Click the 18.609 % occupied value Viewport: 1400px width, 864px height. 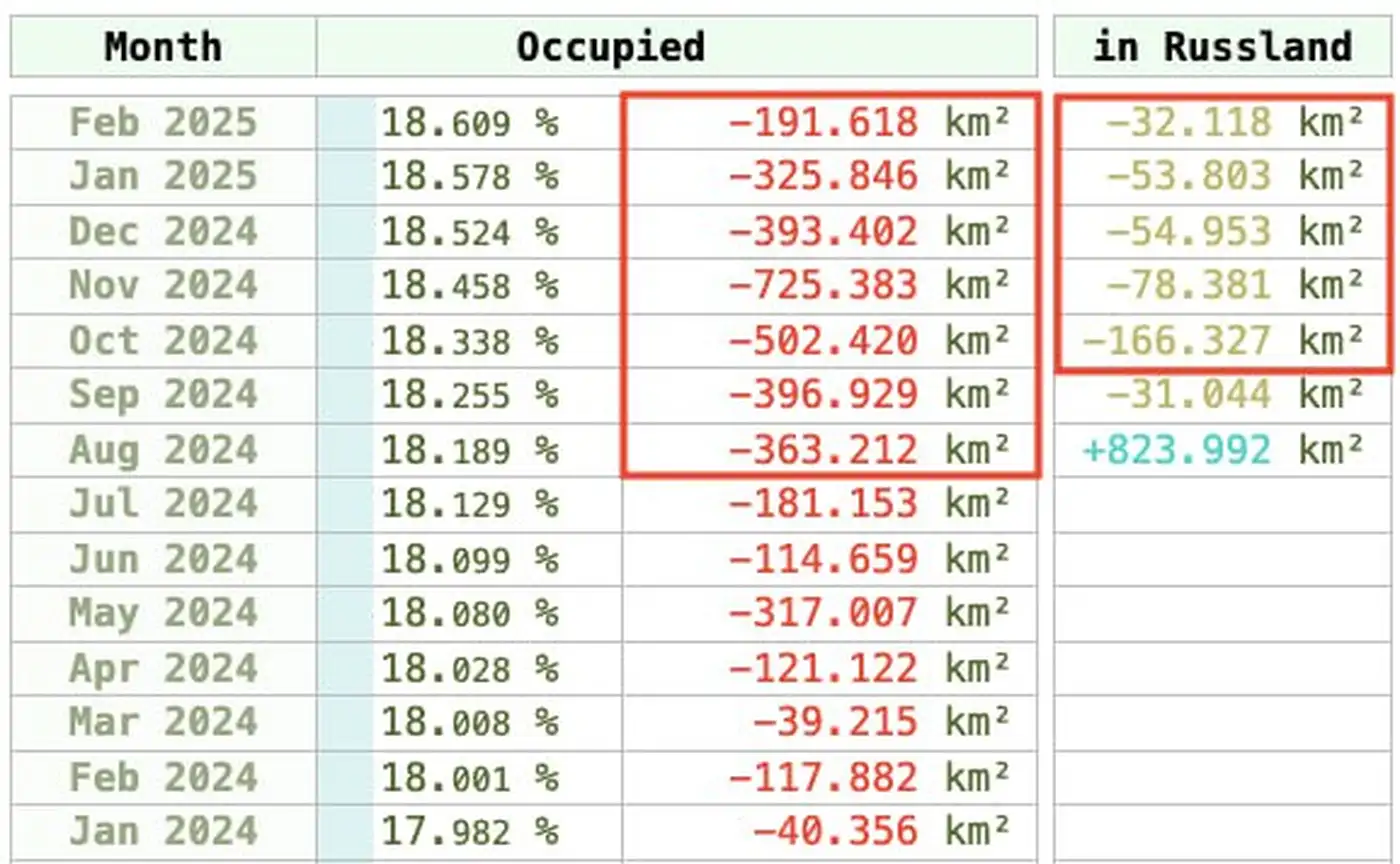point(469,123)
